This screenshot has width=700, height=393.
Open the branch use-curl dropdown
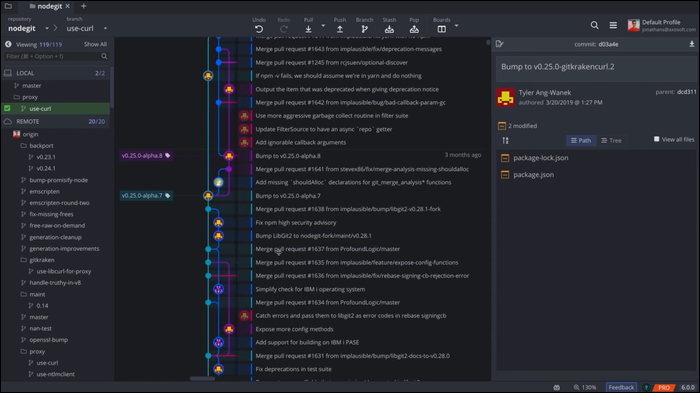click(105, 28)
